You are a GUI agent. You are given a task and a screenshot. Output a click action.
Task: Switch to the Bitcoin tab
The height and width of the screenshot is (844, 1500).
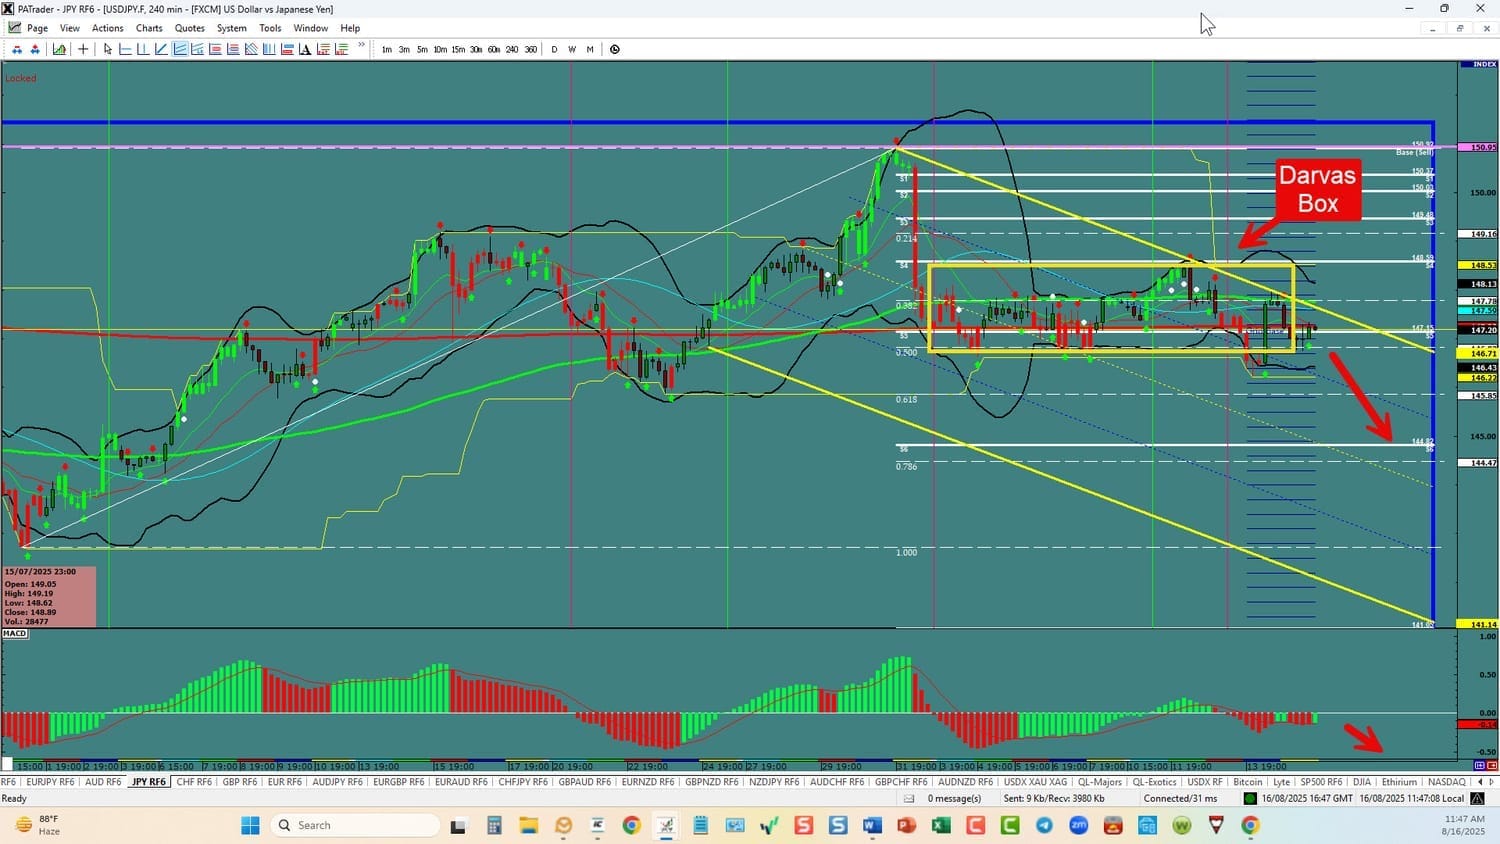tap(1248, 782)
